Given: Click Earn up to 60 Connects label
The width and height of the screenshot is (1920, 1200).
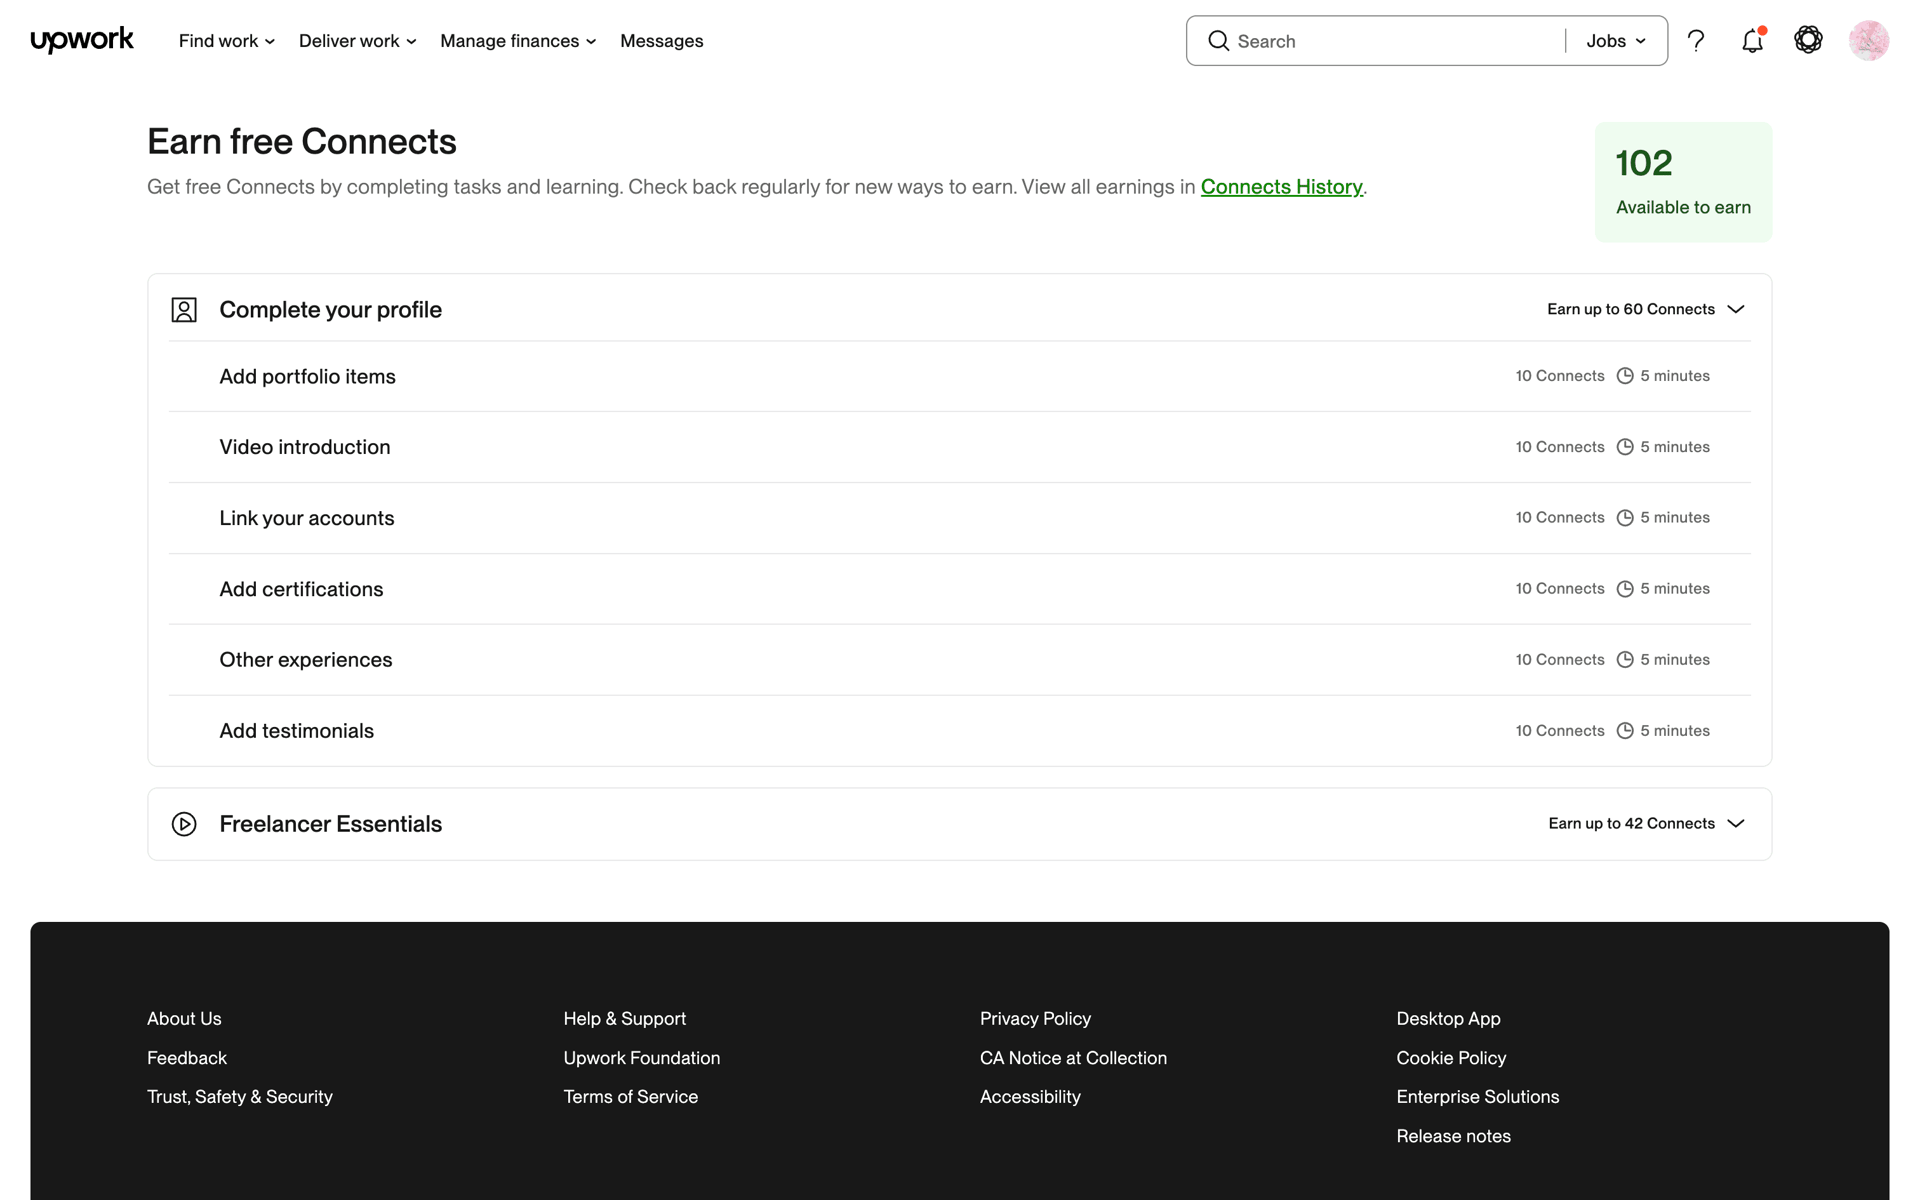Looking at the screenshot, I should click(x=1631, y=309).
